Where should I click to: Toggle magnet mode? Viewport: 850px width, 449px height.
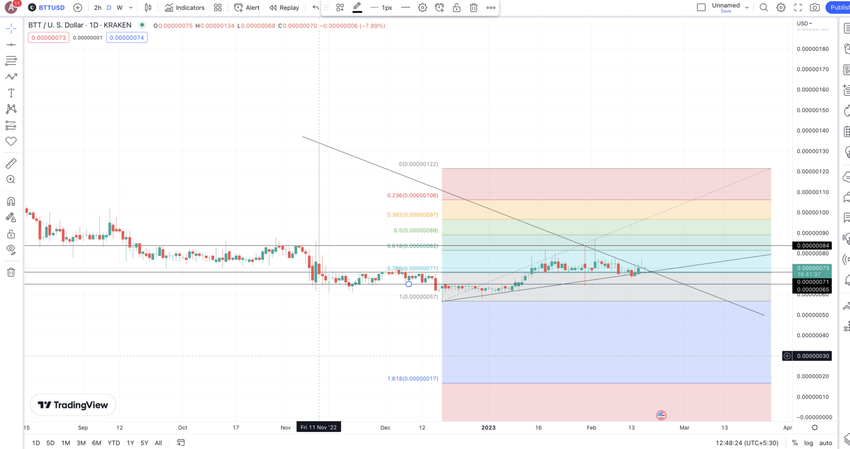pyautogui.click(x=11, y=201)
